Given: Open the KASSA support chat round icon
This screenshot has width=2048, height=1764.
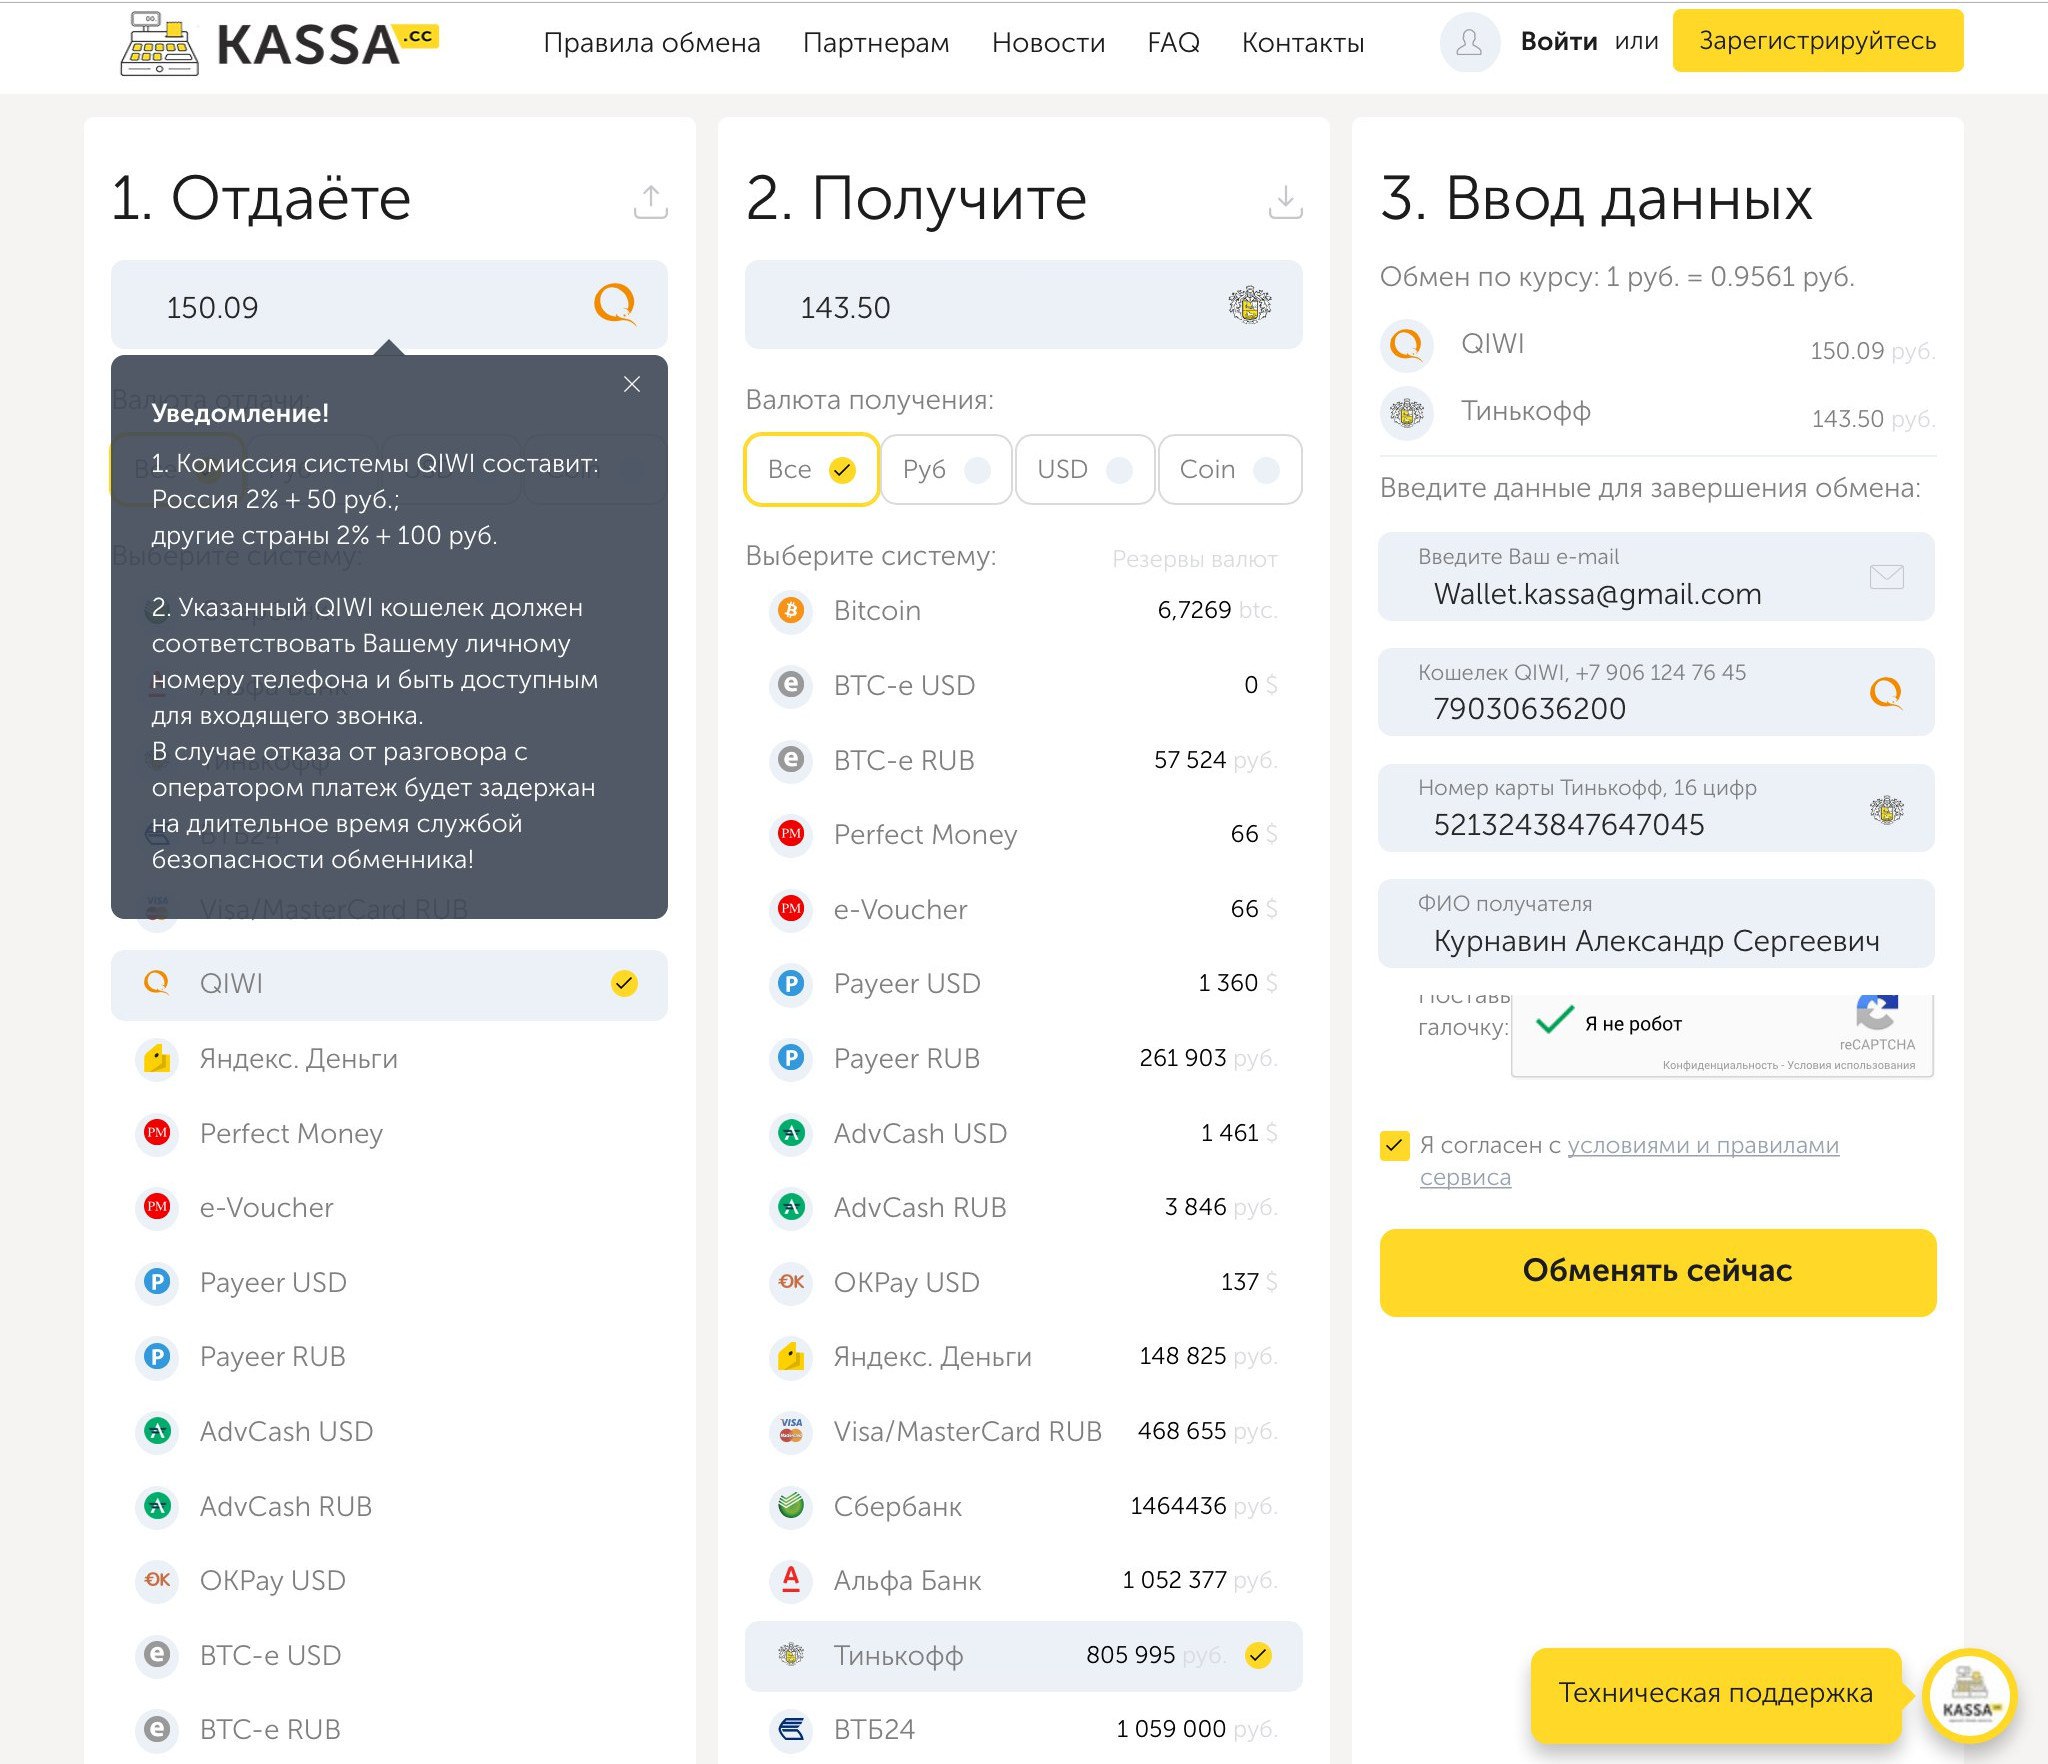Looking at the screenshot, I should coord(1969,1696).
